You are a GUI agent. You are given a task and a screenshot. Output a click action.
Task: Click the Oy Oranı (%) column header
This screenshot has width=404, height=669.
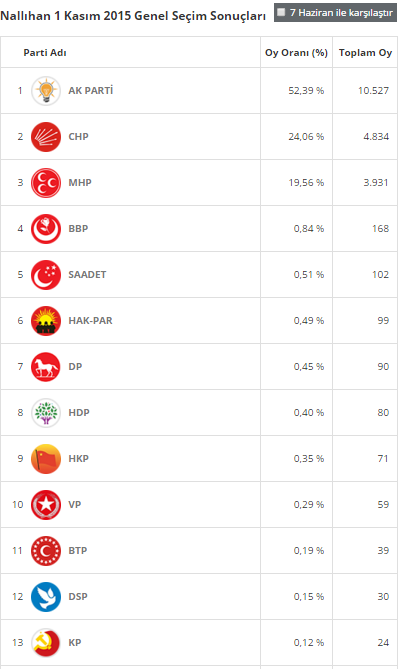(x=296, y=53)
